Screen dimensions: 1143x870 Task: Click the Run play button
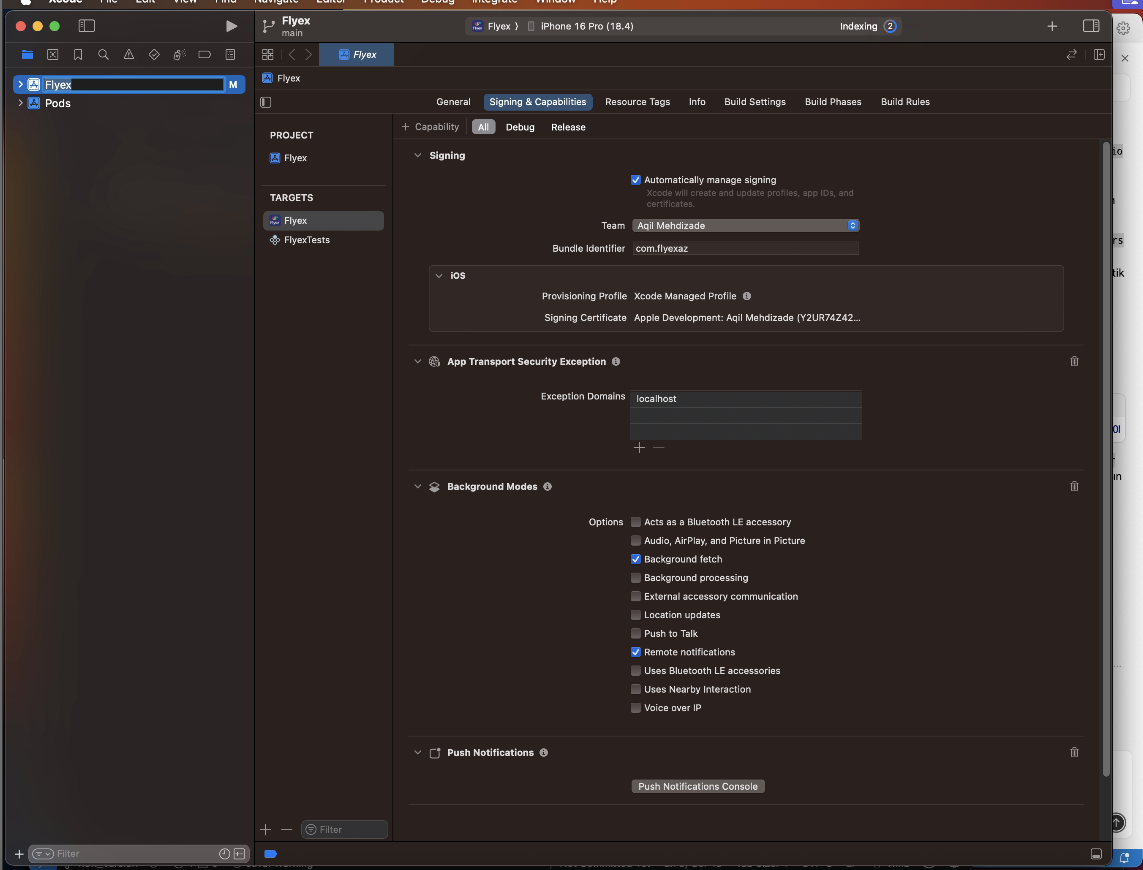(x=232, y=26)
